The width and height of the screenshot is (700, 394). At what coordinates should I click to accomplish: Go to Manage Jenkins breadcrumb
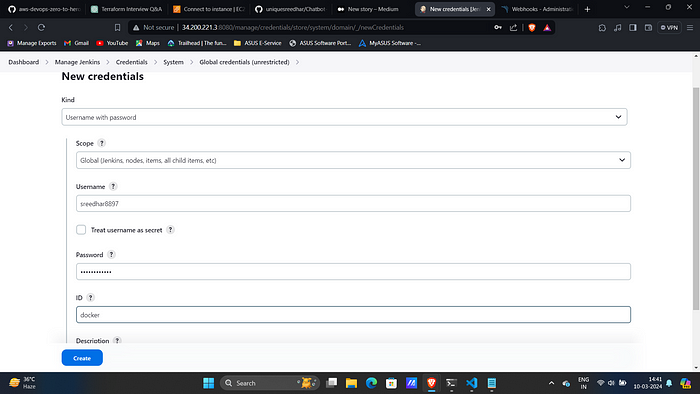(77, 62)
